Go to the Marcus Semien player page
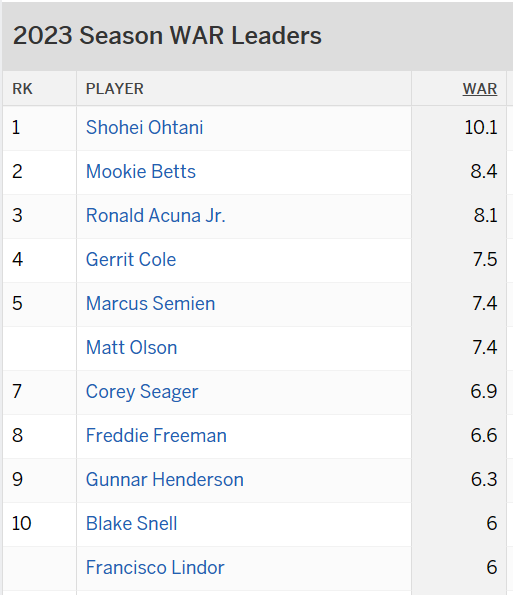This screenshot has width=513, height=595. [x=150, y=304]
